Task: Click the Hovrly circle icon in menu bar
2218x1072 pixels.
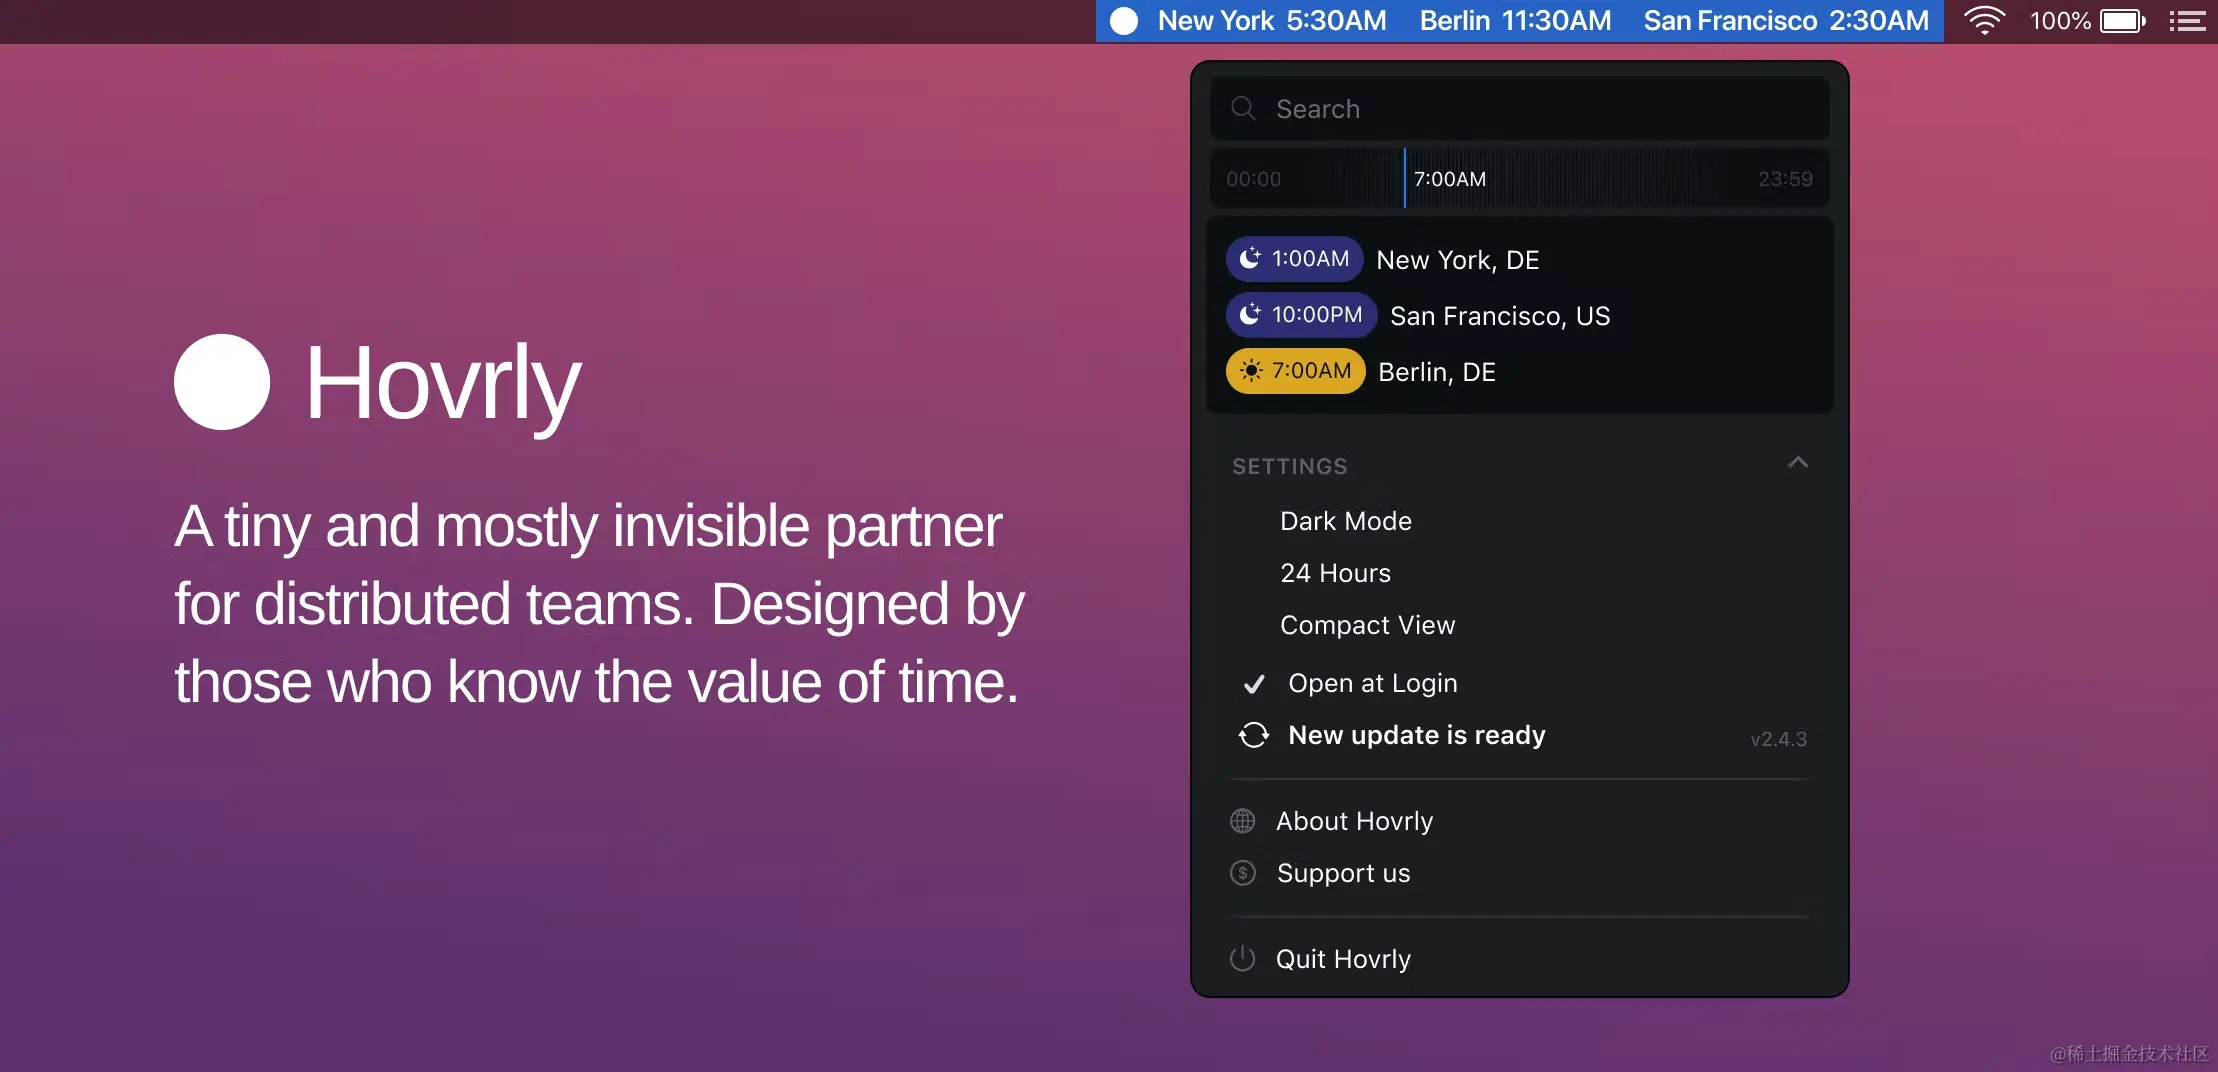Action: pyautogui.click(x=1124, y=21)
